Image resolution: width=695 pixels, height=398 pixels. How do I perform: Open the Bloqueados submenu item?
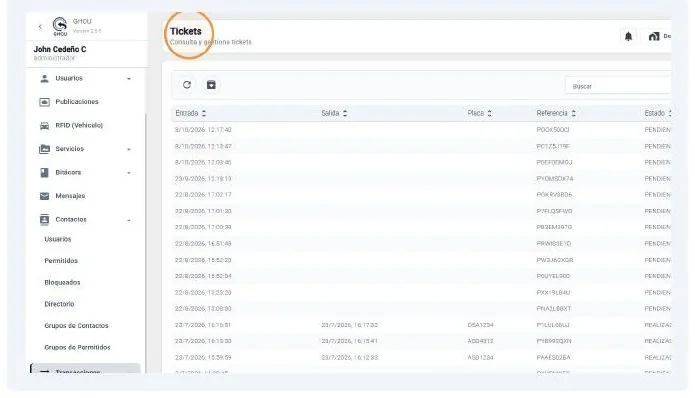pyautogui.click(x=62, y=283)
